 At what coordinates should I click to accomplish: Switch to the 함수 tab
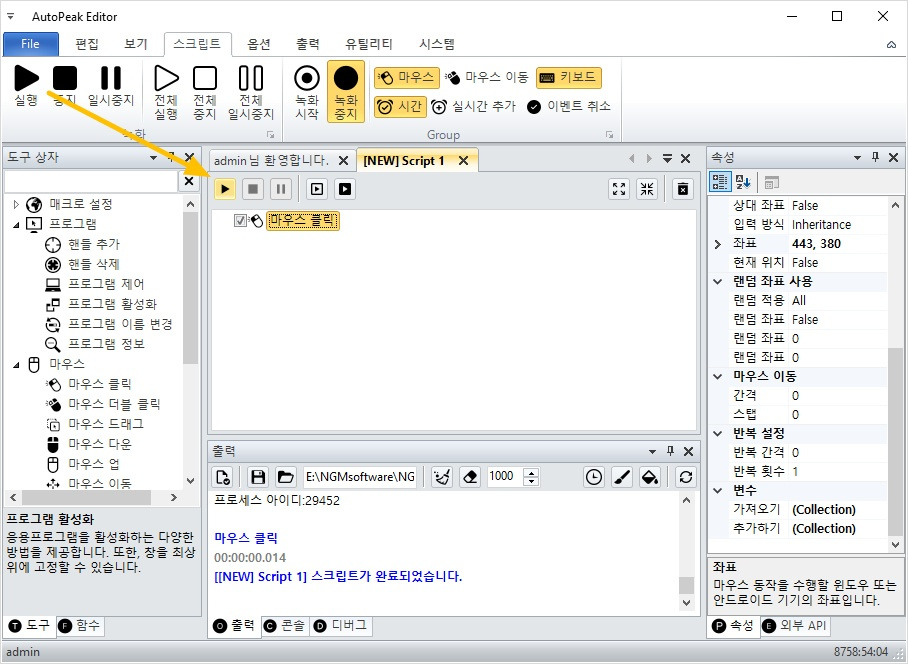pos(80,626)
